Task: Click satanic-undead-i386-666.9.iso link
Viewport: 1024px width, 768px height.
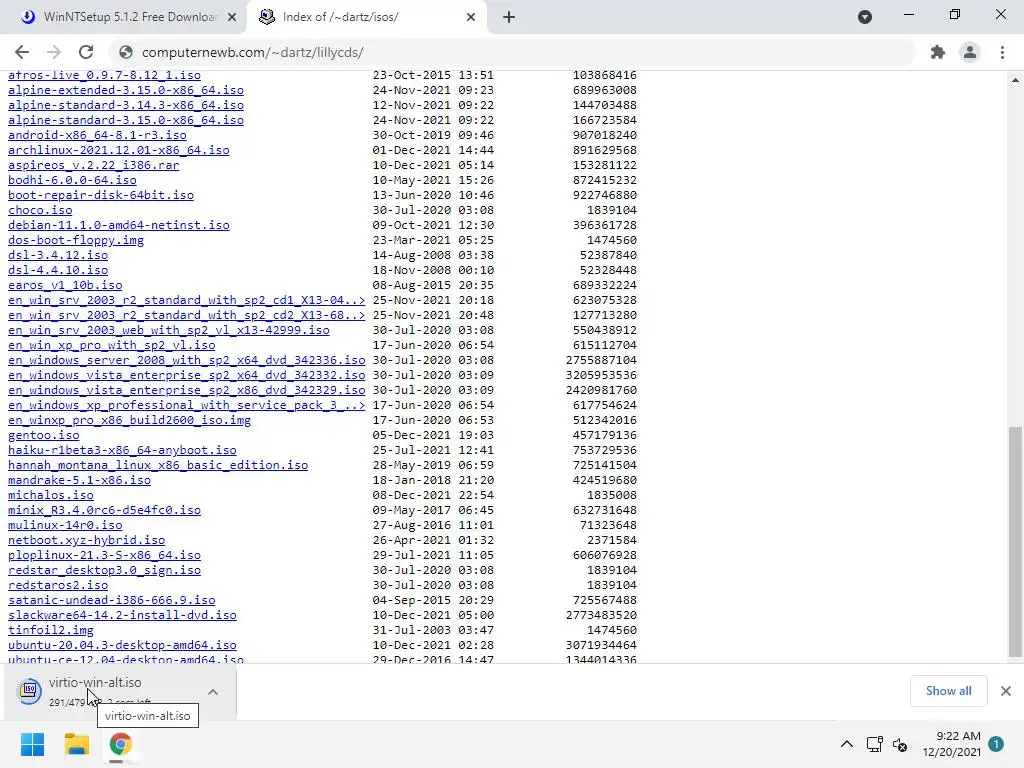Action: (112, 601)
